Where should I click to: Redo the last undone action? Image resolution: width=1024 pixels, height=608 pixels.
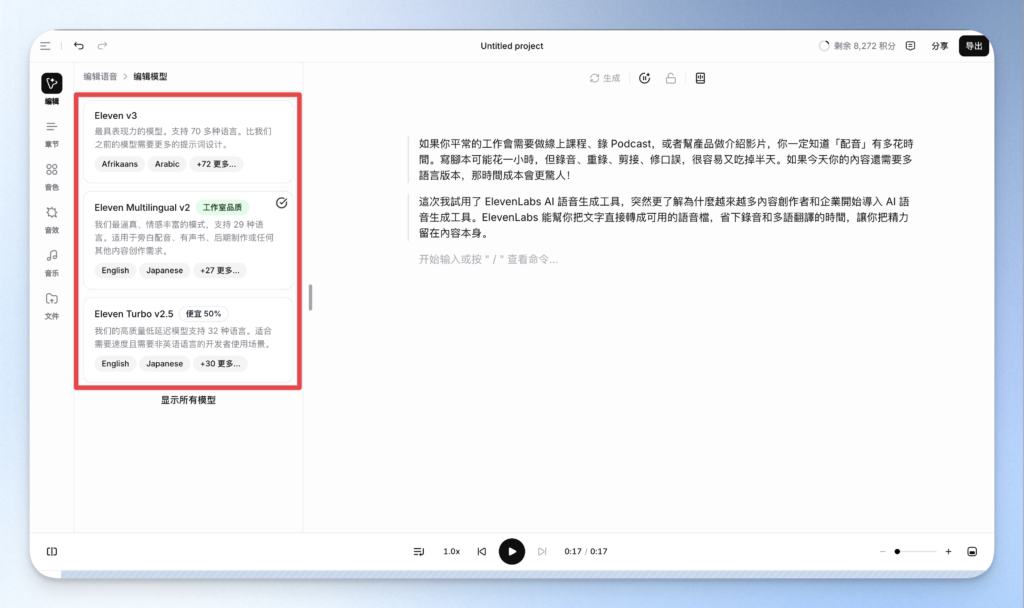(103, 46)
